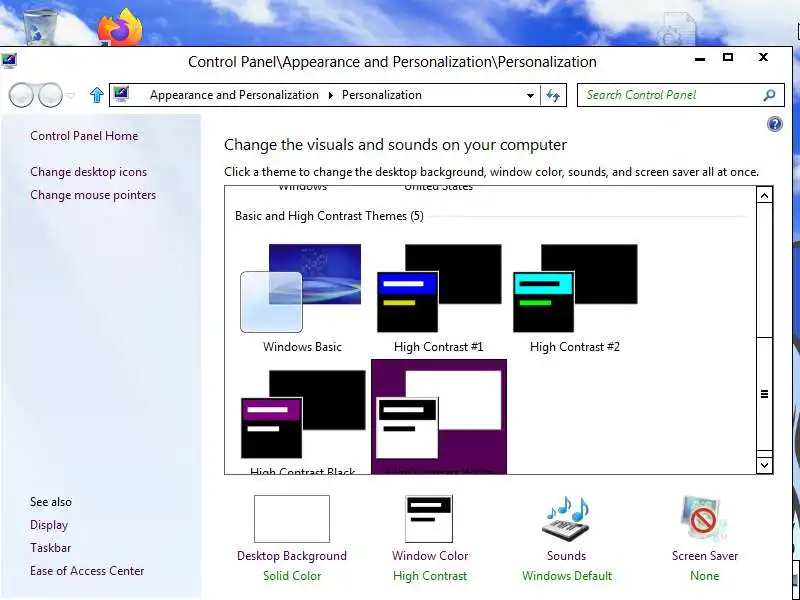
Task: Refresh the Personalization page
Action: click(x=553, y=95)
